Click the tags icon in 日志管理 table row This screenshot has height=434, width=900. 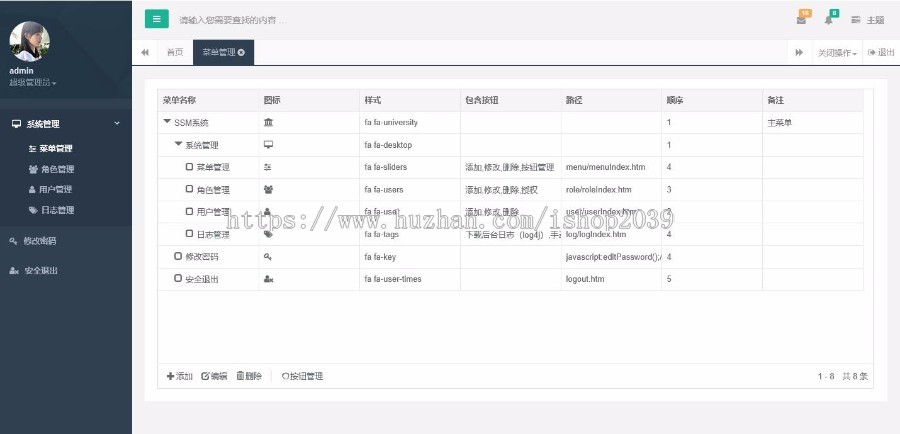[x=268, y=234]
